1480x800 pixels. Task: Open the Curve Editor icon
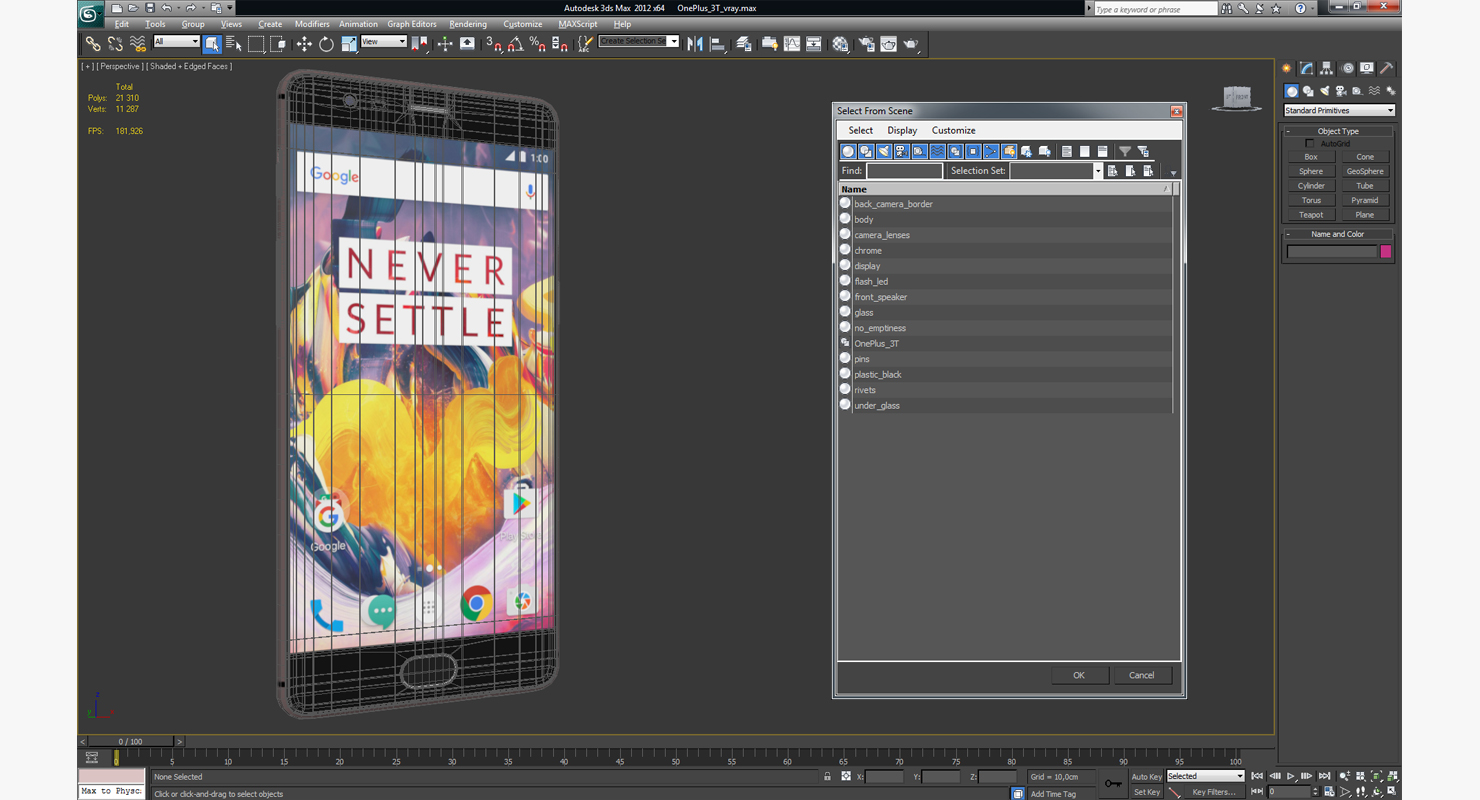(792, 44)
